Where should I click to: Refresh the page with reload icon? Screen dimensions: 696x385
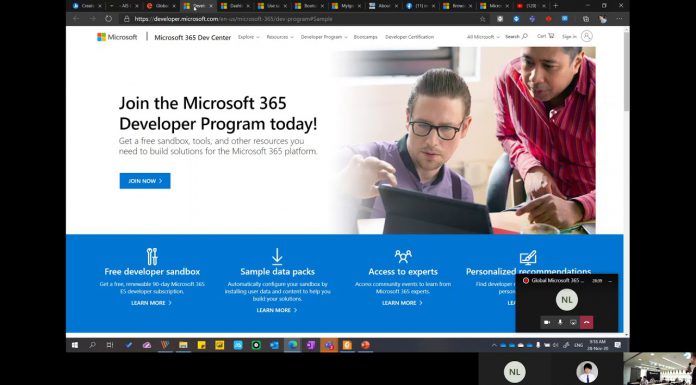point(108,19)
